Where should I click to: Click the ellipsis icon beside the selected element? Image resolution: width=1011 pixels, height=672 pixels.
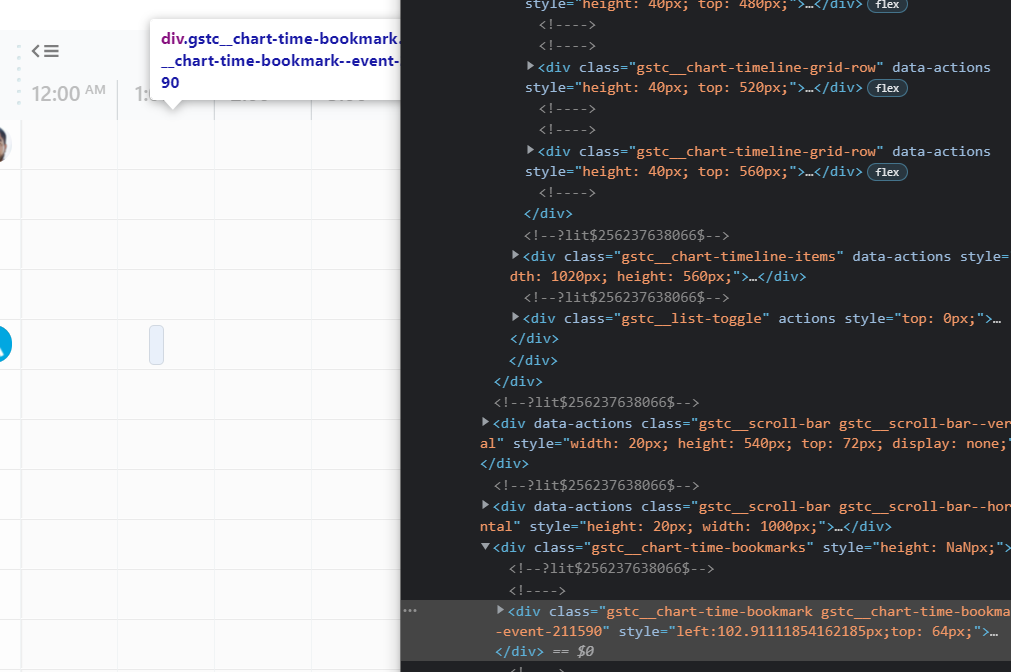(x=409, y=609)
